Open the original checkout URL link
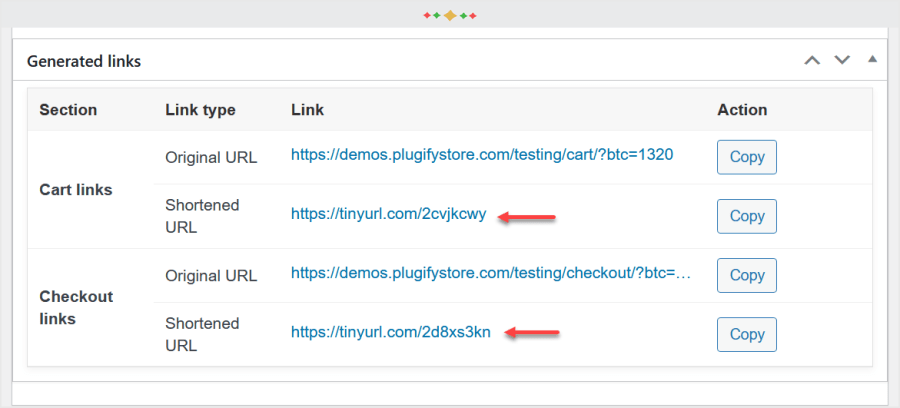The height and width of the screenshot is (408, 900). click(491, 274)
